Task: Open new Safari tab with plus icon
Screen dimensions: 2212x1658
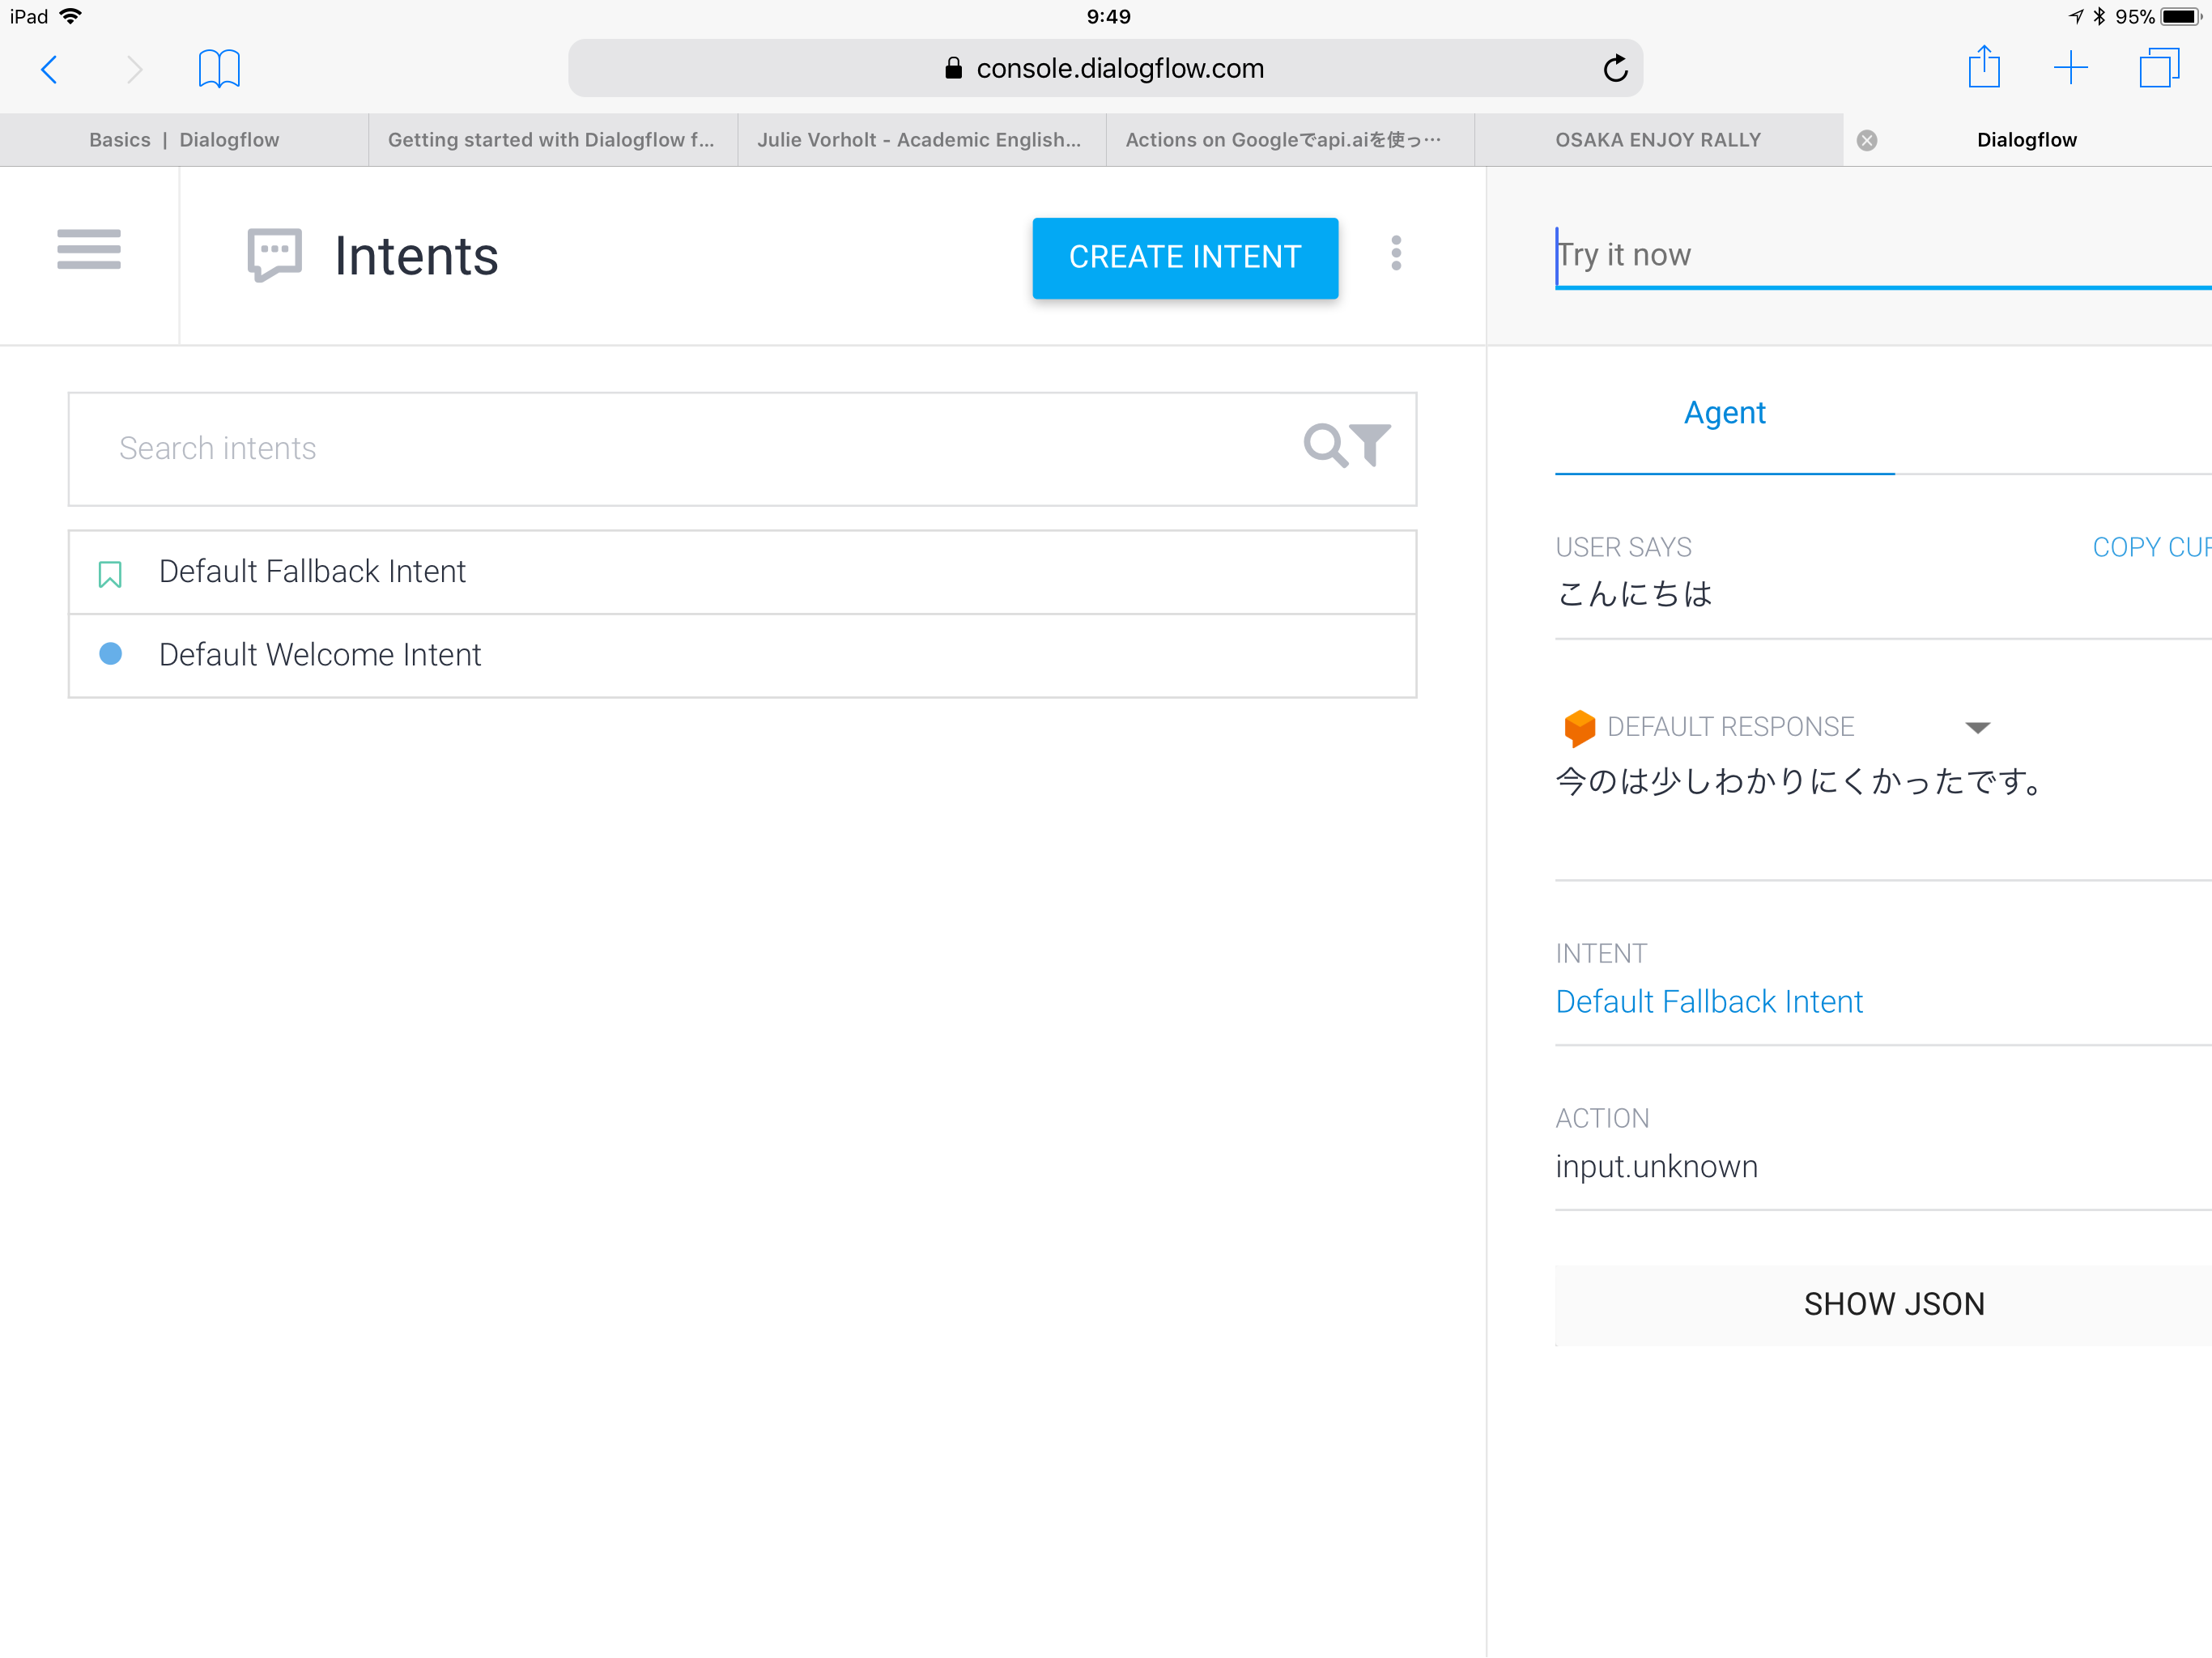Action: click(2070, 68)
